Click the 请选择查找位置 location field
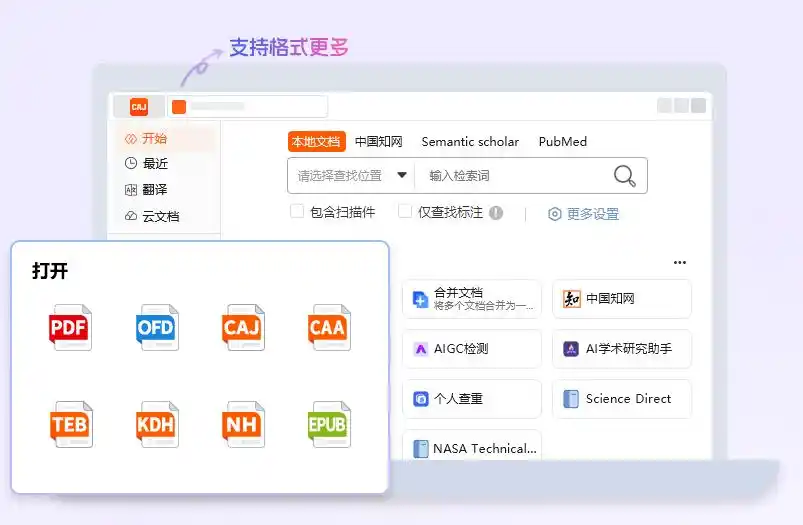This screenshot has height=525, width=803. click(352, 176)
